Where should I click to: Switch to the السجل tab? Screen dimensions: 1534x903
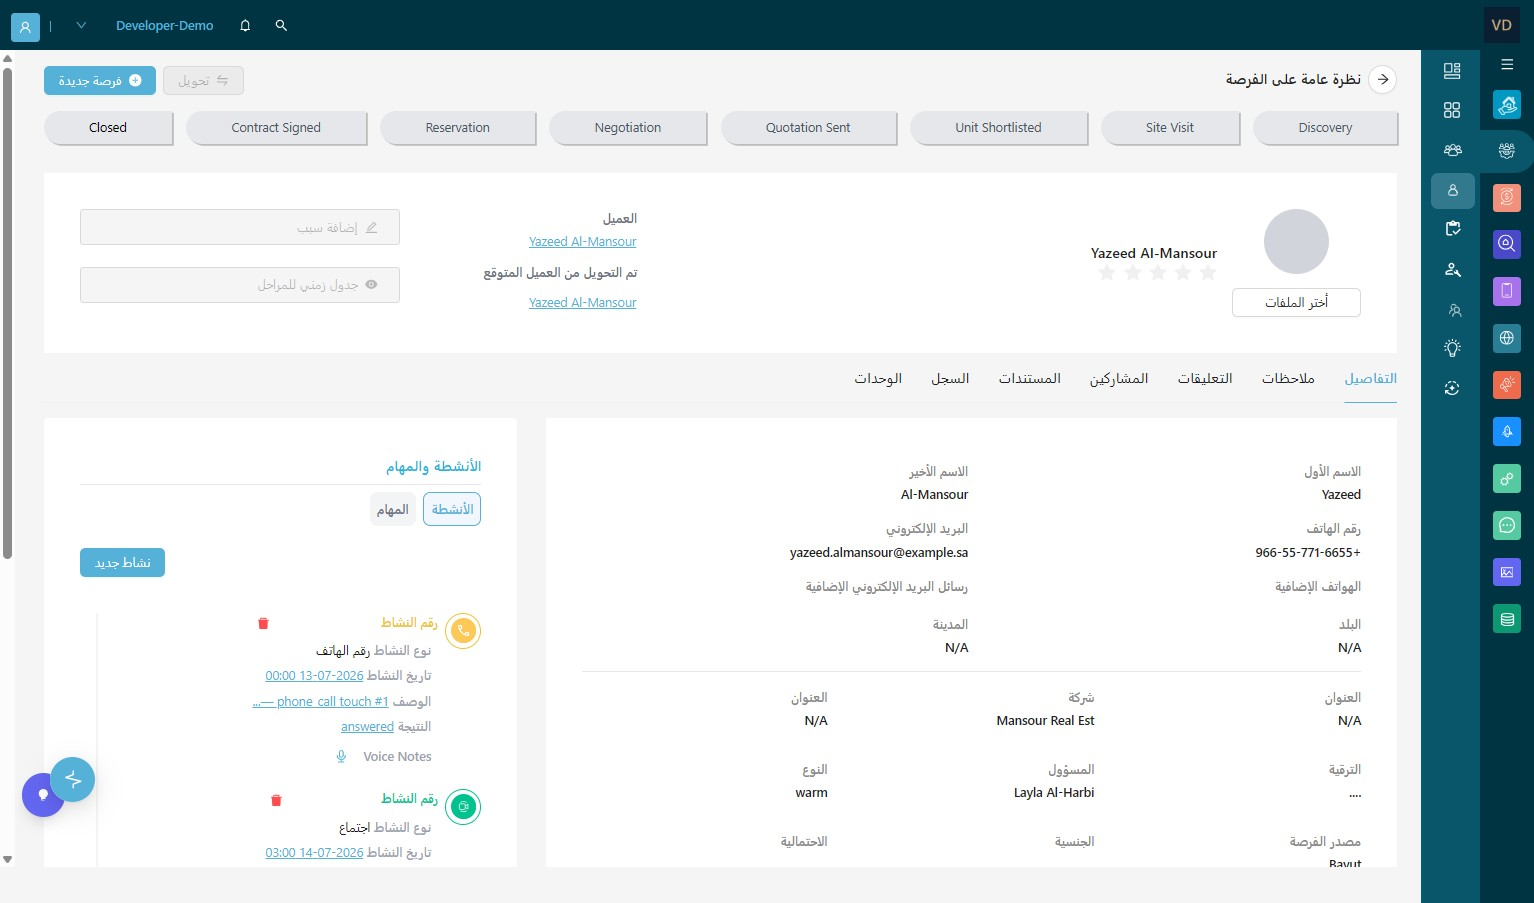tap(950, 379)
